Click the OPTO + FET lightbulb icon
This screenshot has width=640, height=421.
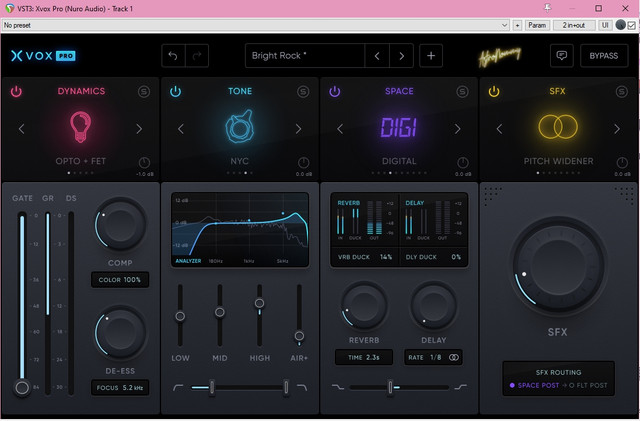coord(80,127)
